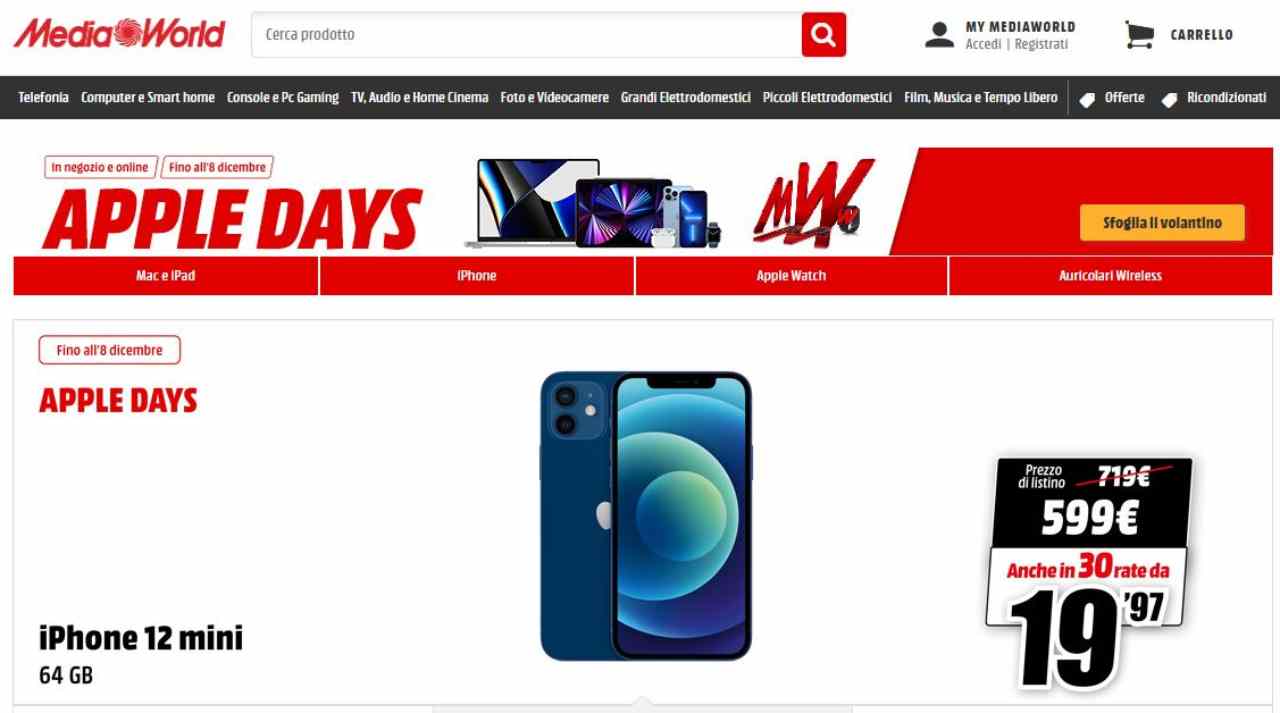Open Console e Pc Gaming menu
This screenshot has height=713, width=1280.
pos(283,97)
